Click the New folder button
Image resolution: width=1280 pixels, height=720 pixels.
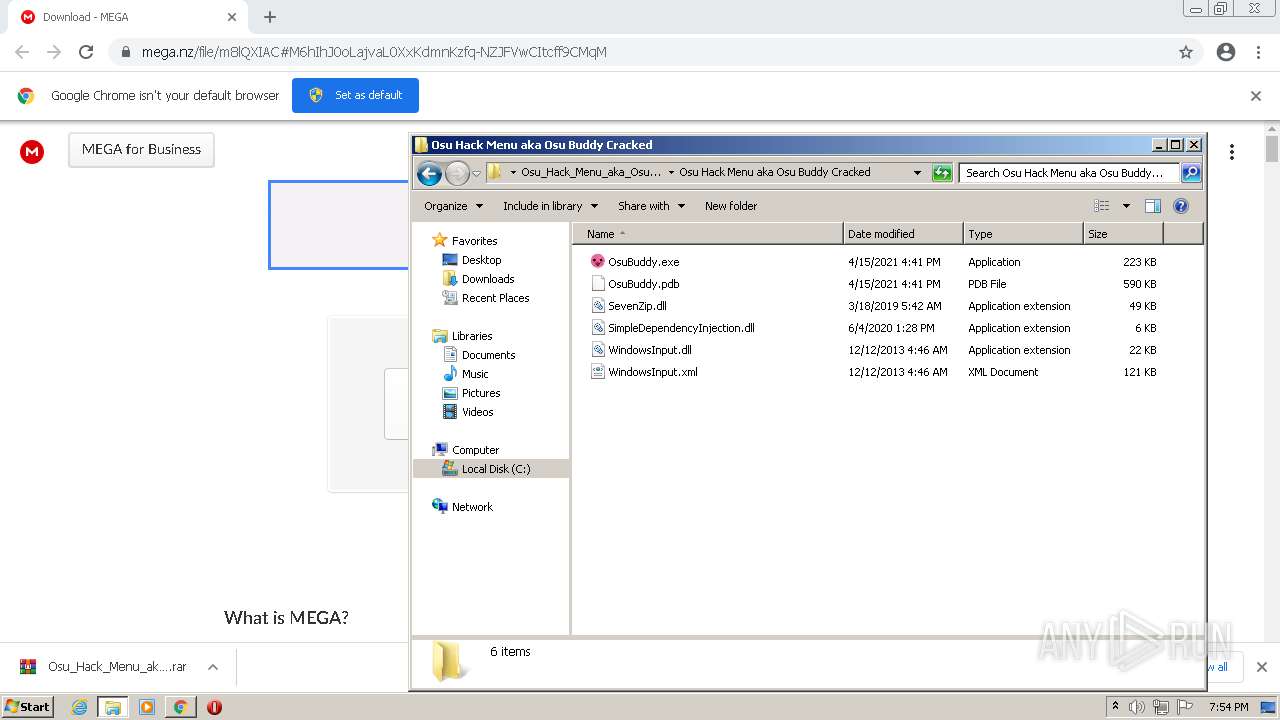coord(731,206)
